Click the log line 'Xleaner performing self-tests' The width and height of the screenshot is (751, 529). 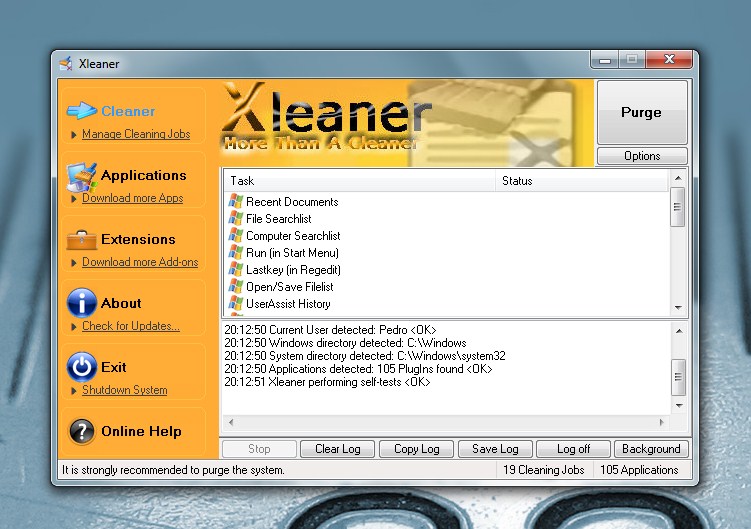(328, 381)
